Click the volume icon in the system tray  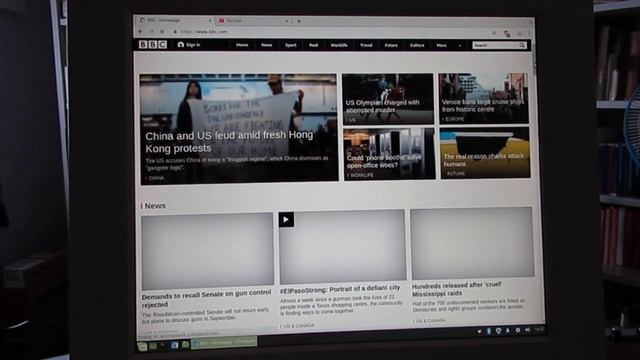527,330
